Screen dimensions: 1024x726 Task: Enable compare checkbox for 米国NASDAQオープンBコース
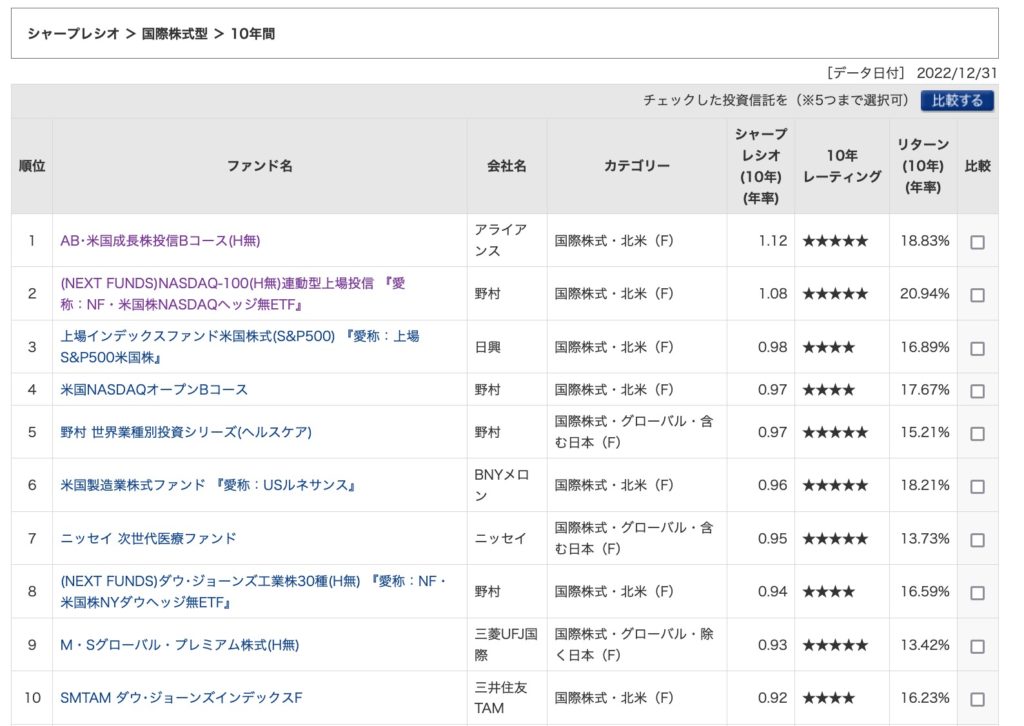[977, 390]
